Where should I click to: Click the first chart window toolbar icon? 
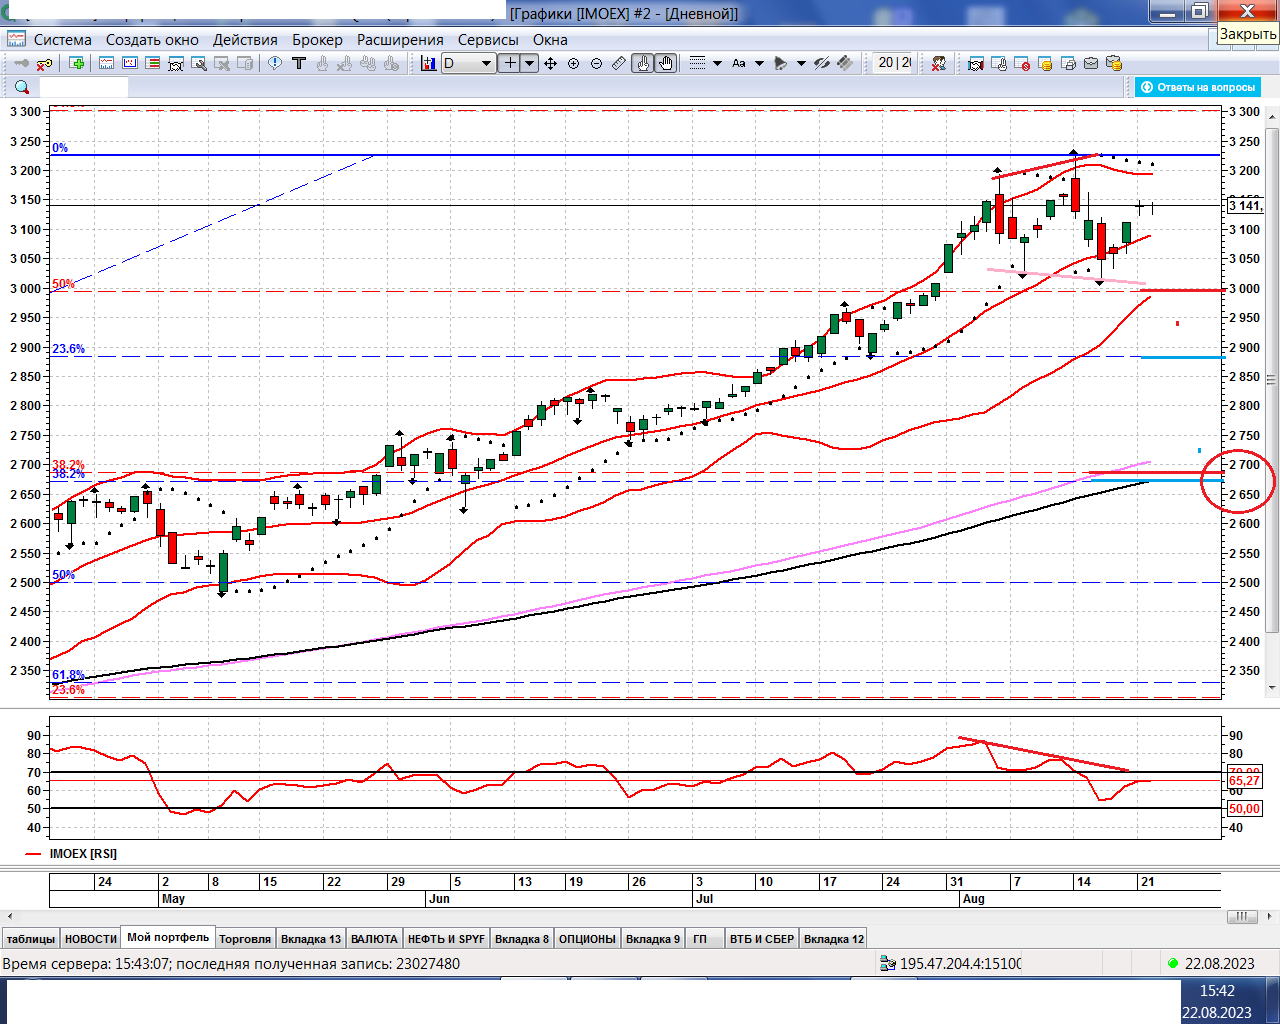(x=106, y=63)
